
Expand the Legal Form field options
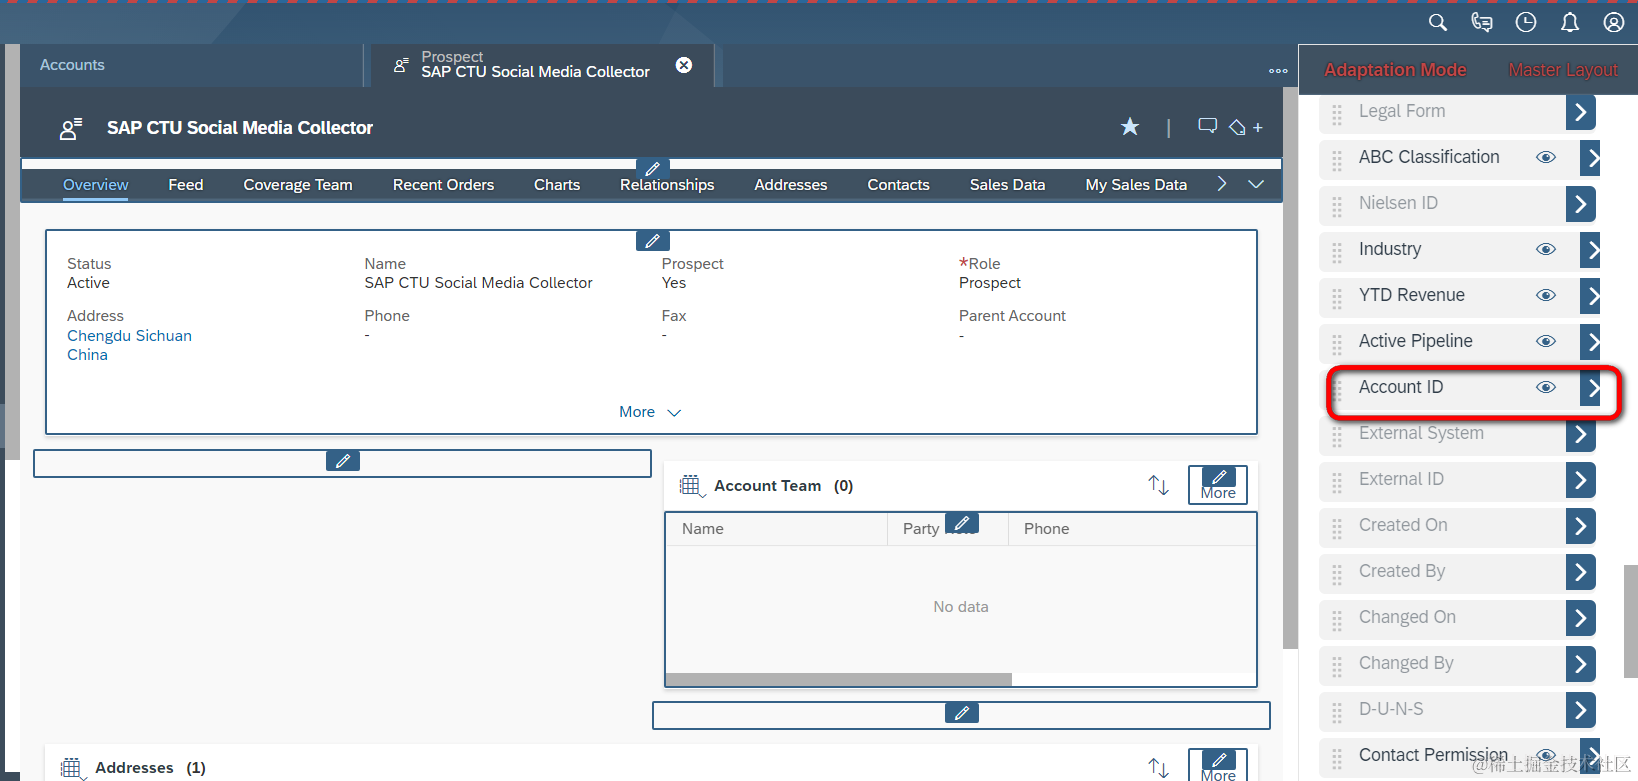coord(1580,112)
